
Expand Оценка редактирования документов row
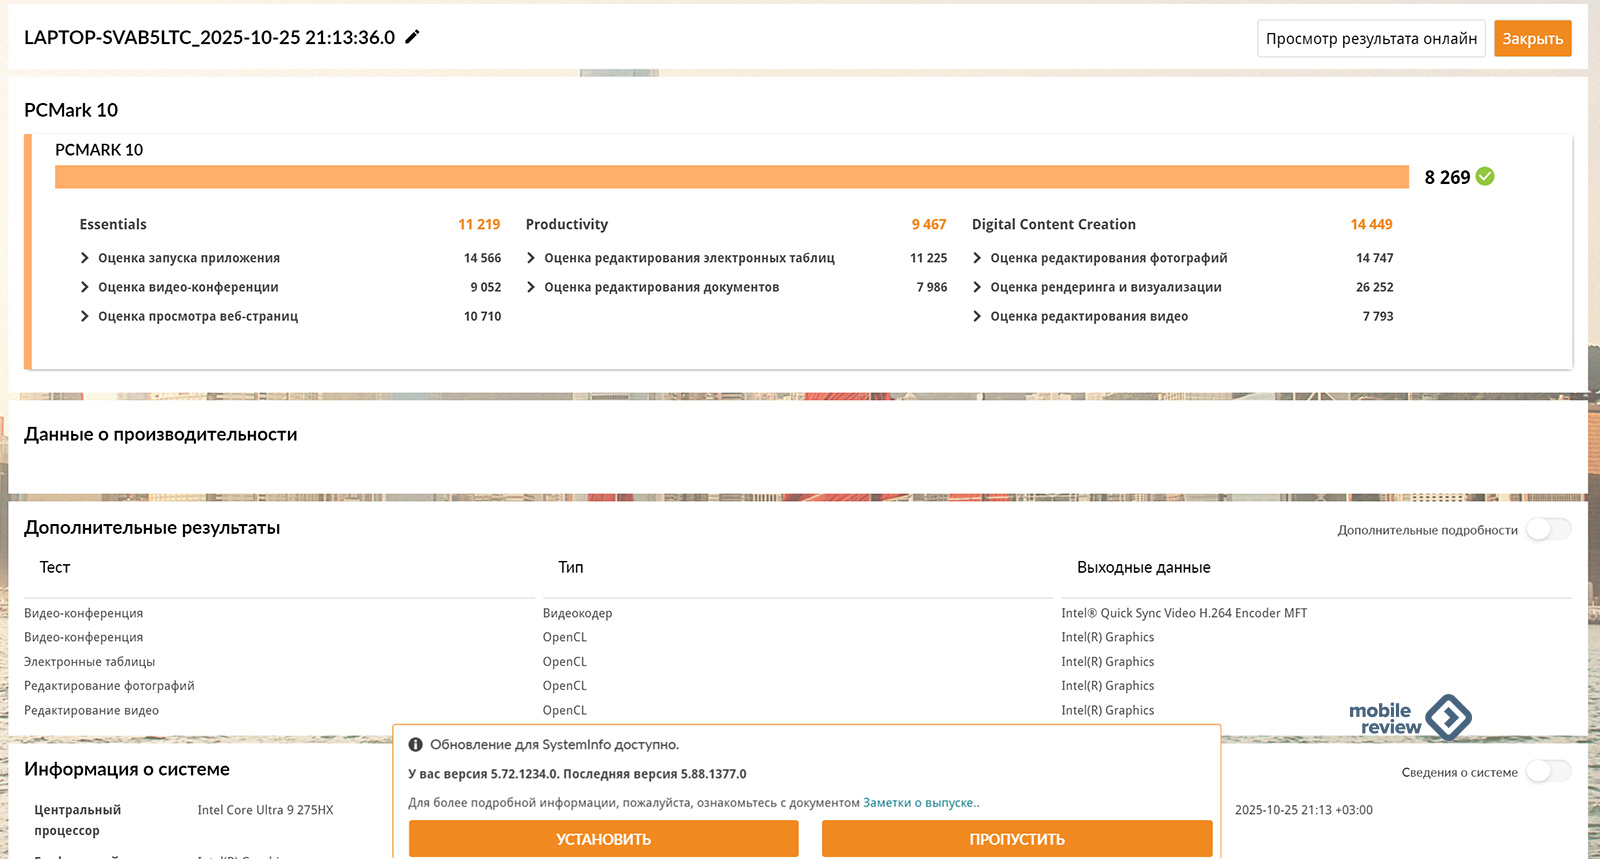(x=531, y=287)
